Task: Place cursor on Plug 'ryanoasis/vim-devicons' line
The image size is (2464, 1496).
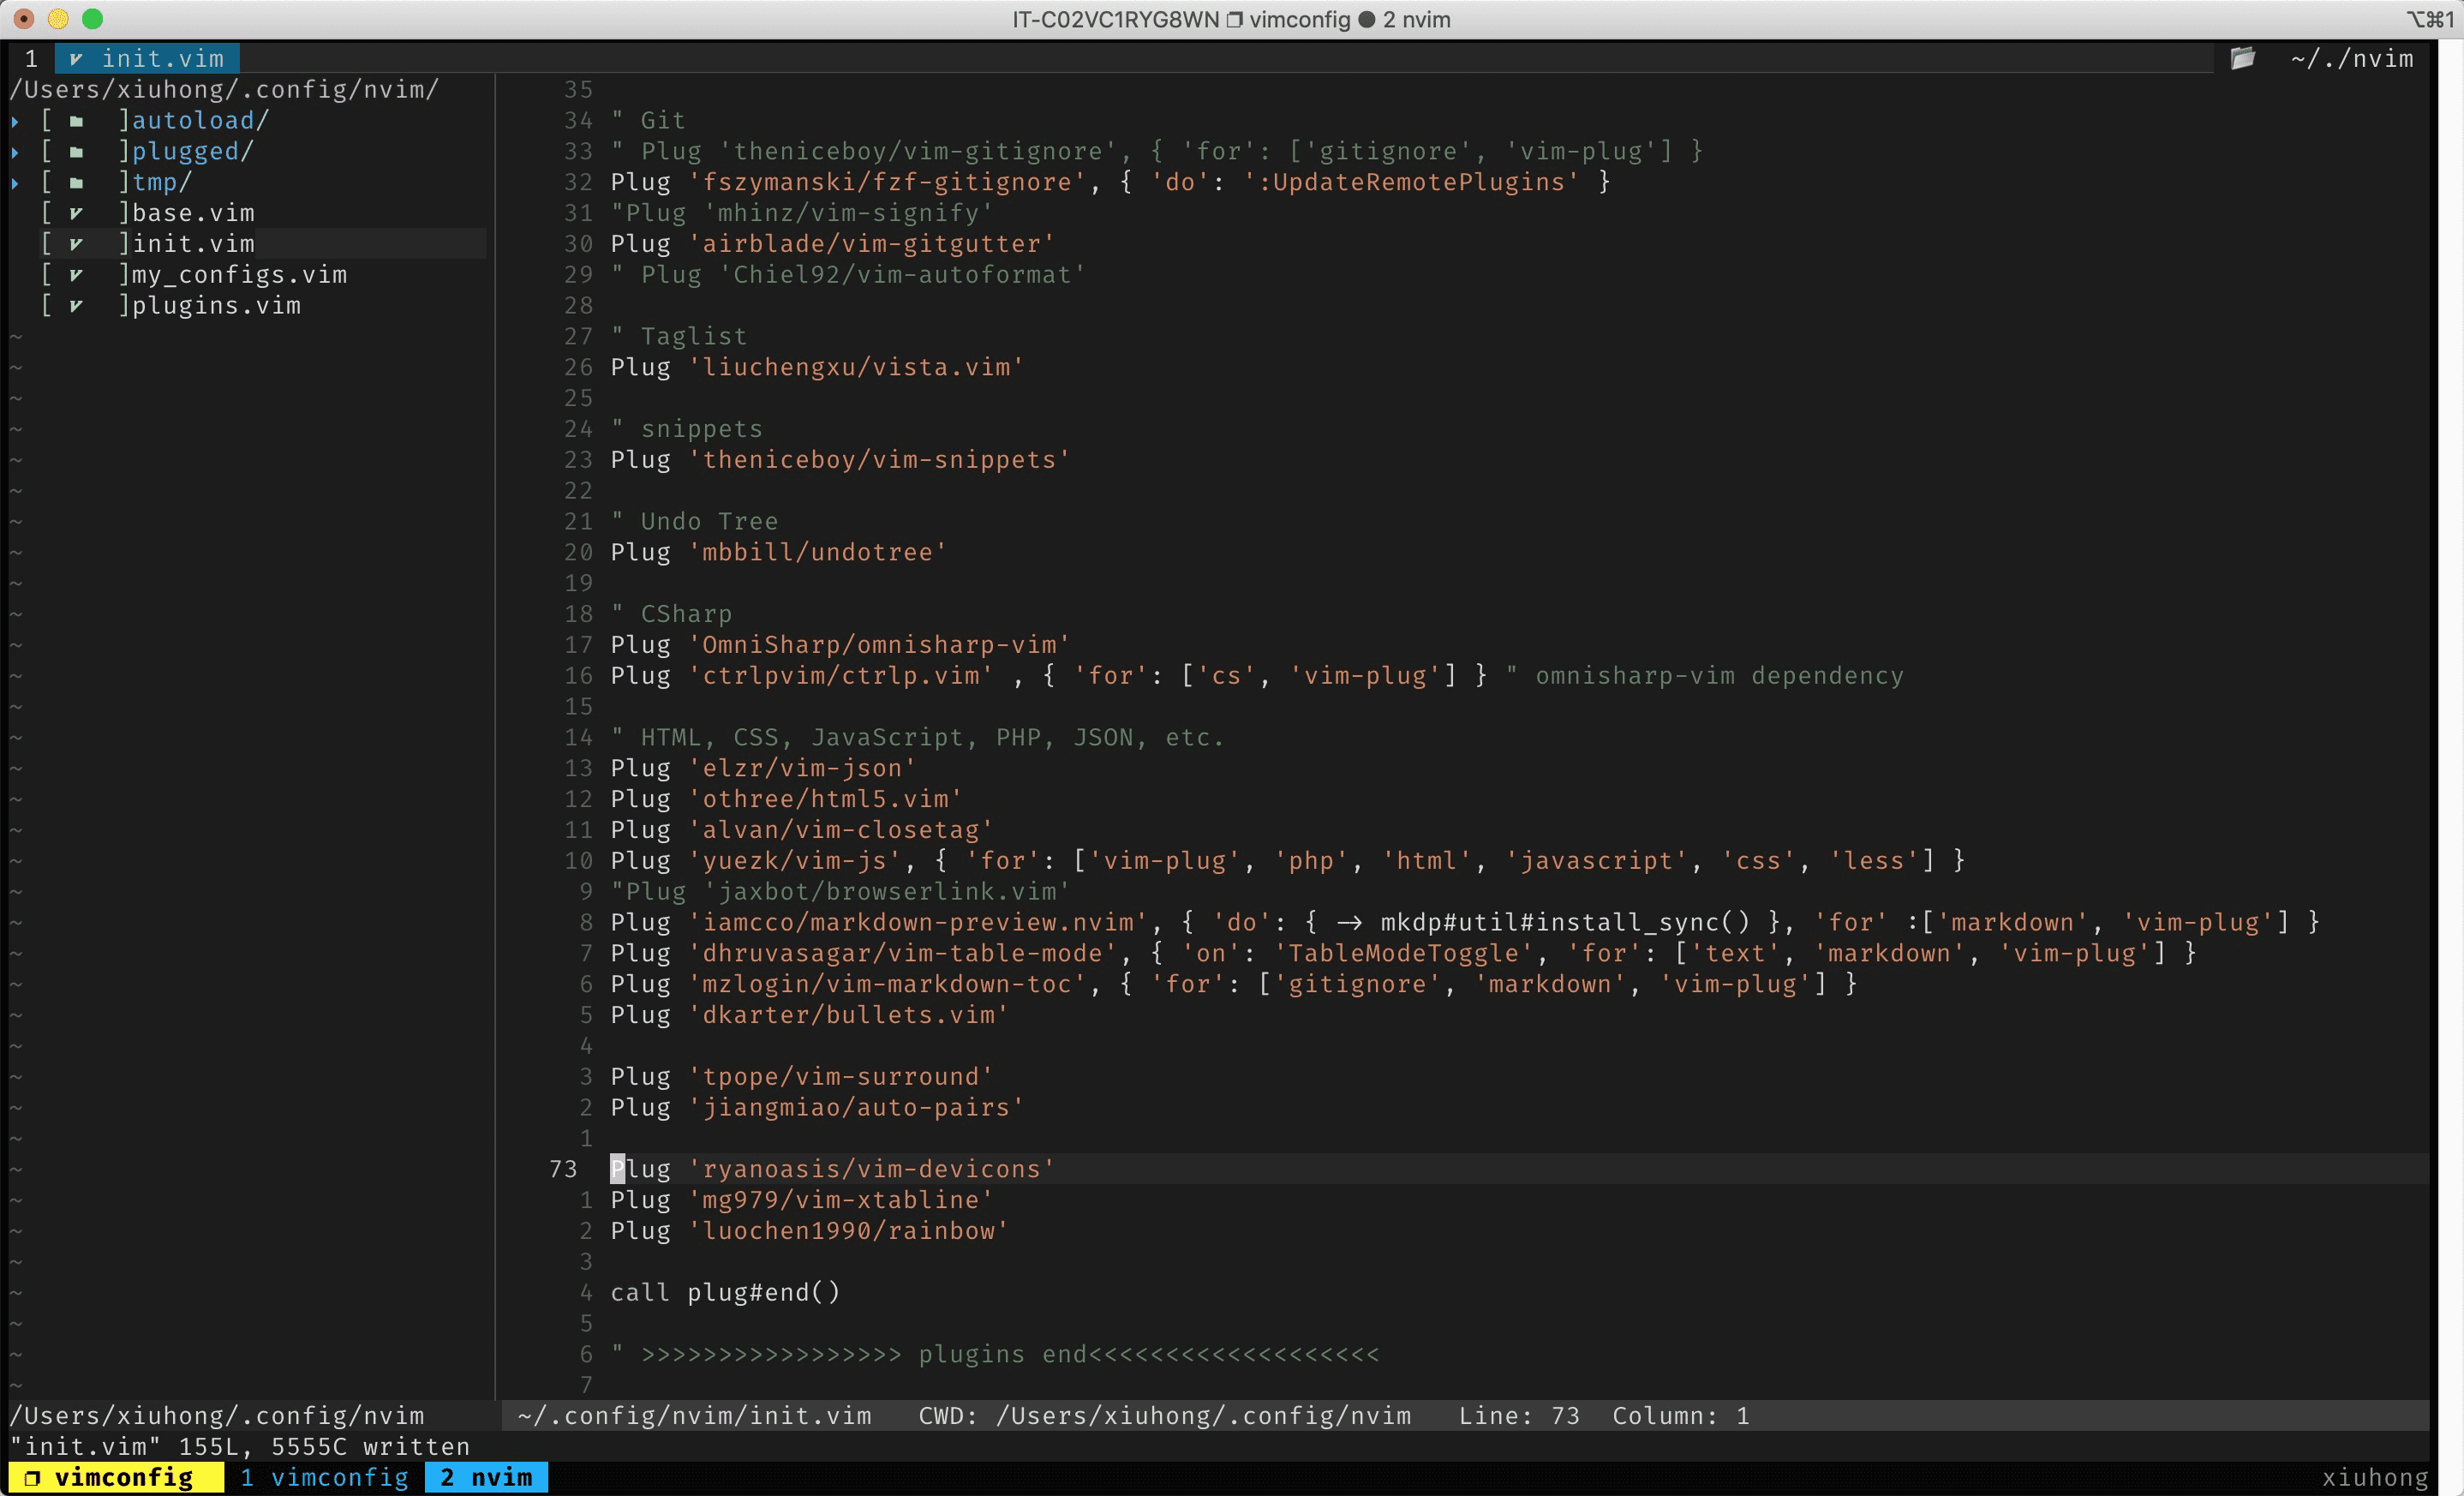Action: pos(833,1169)
